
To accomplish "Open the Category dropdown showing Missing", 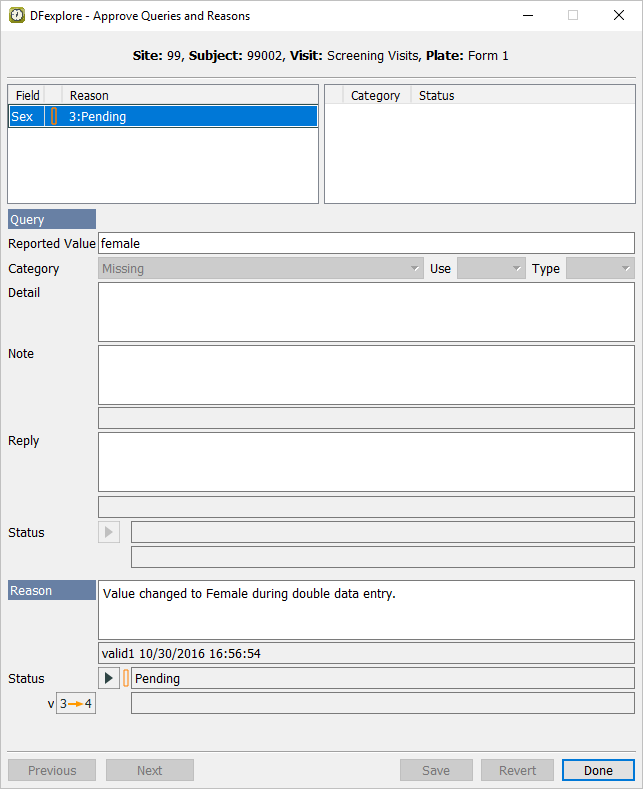I will coord(261,268).
